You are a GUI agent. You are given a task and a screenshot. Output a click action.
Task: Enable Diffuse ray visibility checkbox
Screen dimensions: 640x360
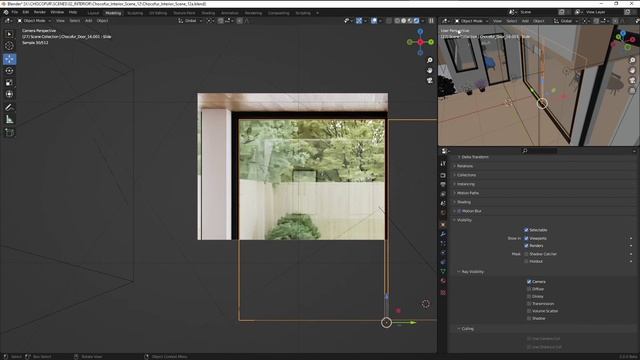pyautogui.click(x=529, y=289)
